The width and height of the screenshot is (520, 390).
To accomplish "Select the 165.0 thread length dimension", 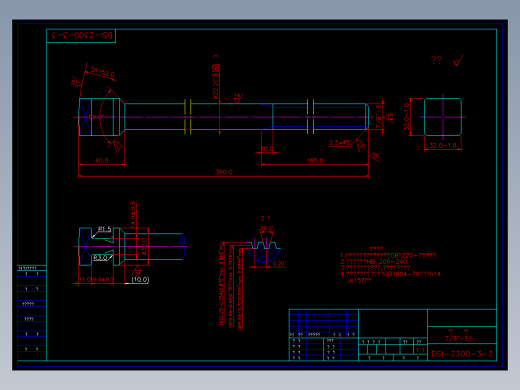I will pos(315,160).
